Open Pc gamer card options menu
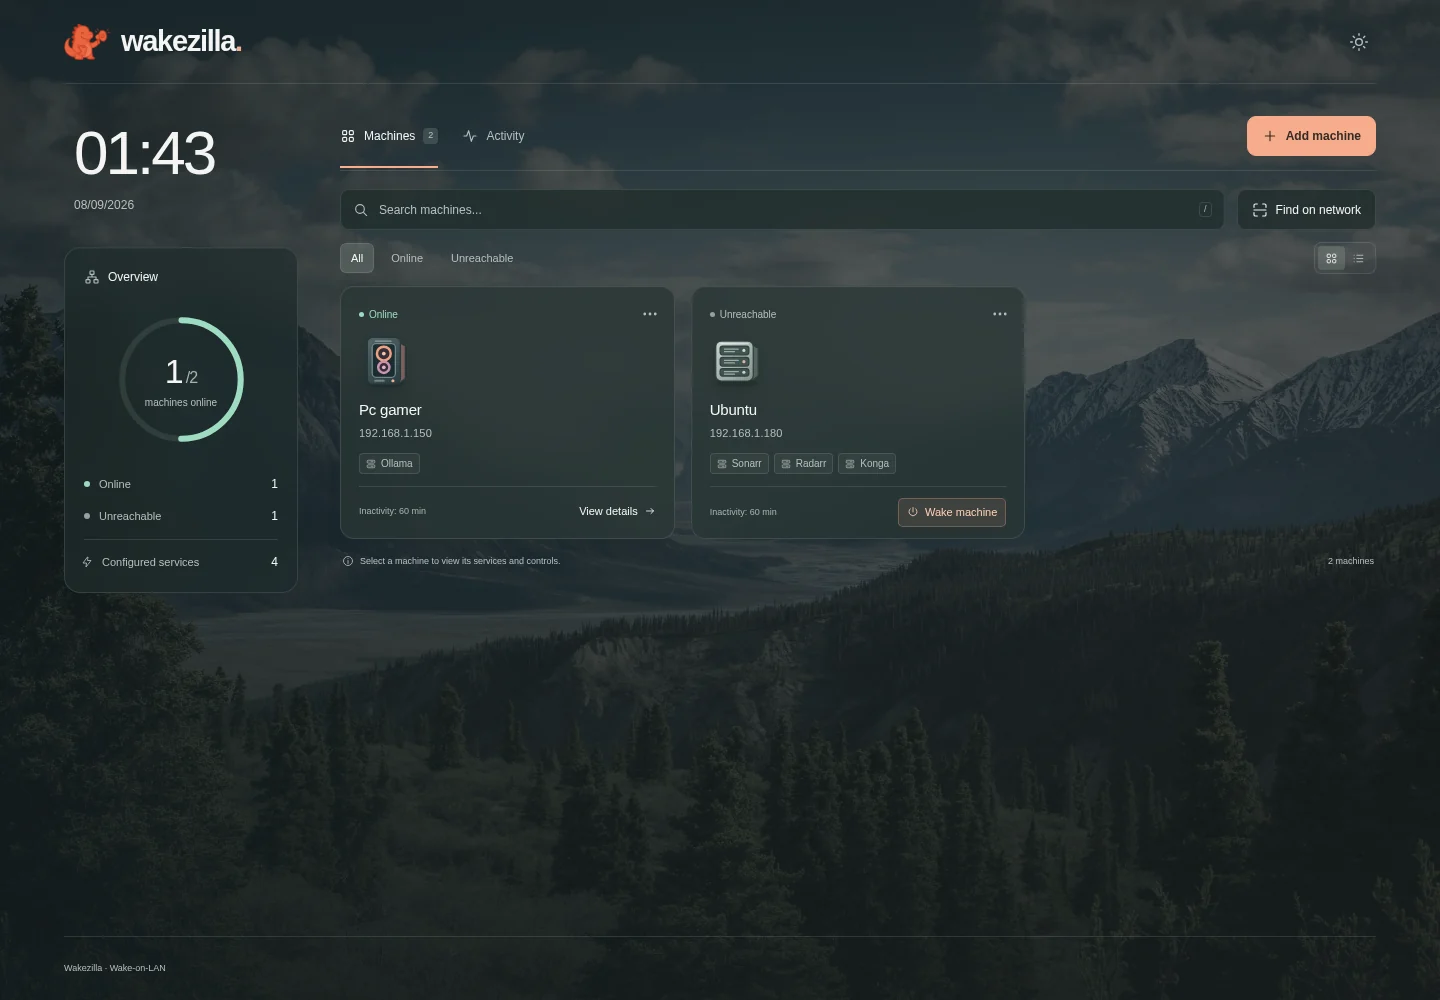This screenshot has width=1440, height=1000. (650, 314)
